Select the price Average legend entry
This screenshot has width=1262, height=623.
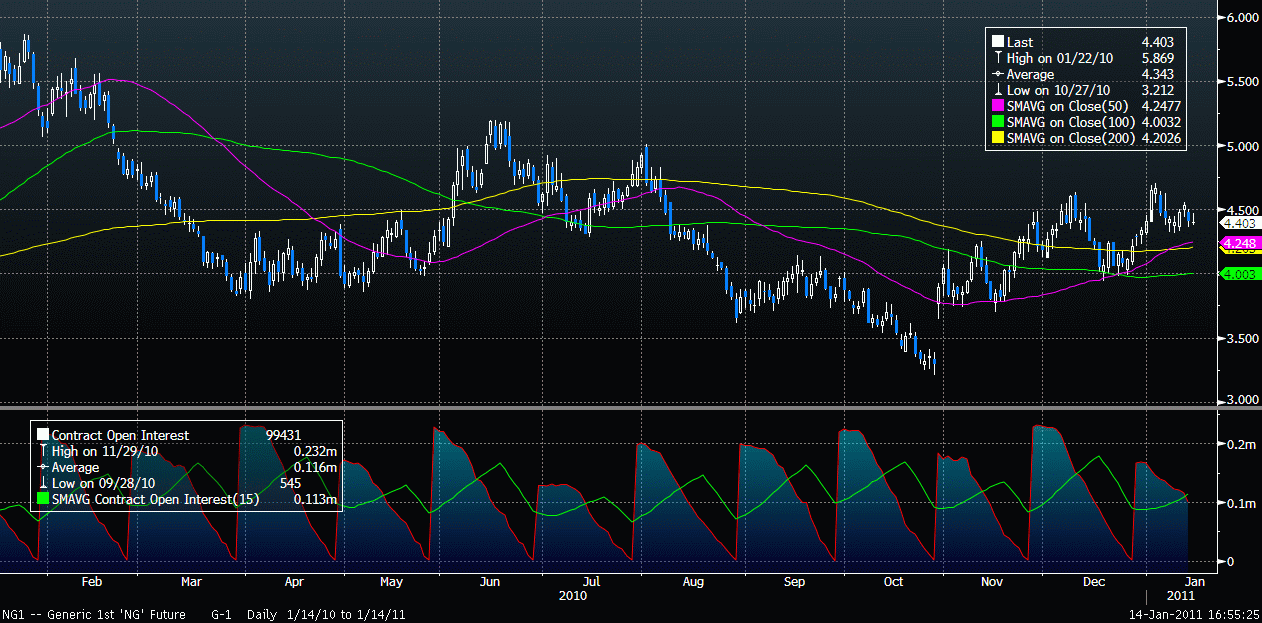(x=1030, y=75)
